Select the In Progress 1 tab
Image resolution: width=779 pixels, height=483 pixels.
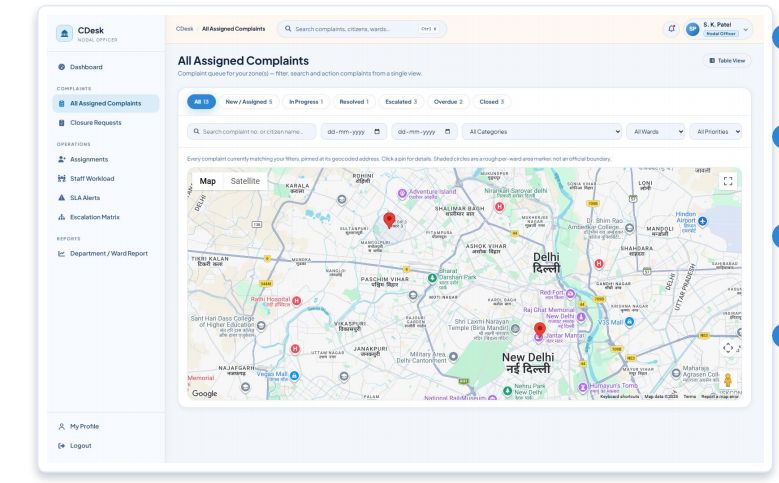coord(306,102)
